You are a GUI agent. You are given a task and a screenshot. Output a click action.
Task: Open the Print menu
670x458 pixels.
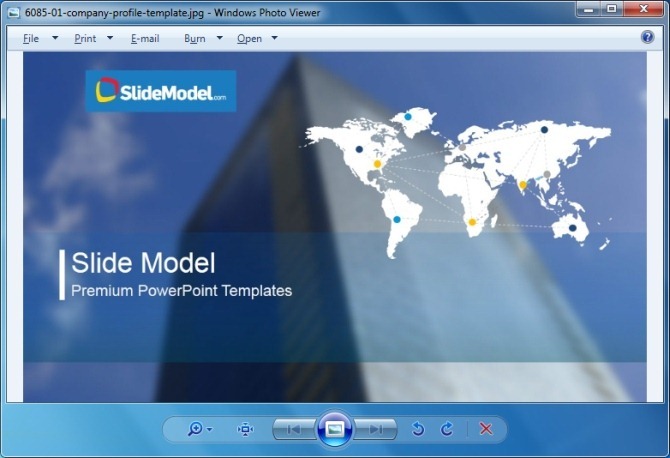click(x=85, y=38)
